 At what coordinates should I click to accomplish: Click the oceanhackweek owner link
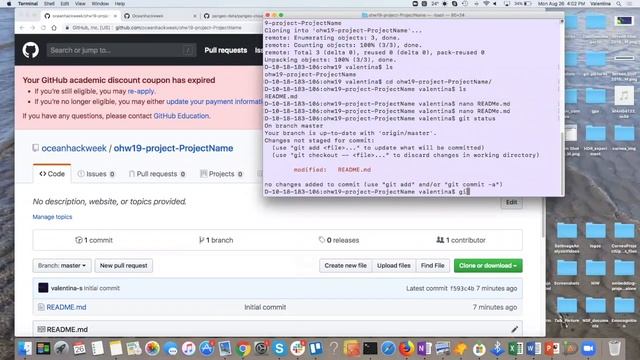74,148
